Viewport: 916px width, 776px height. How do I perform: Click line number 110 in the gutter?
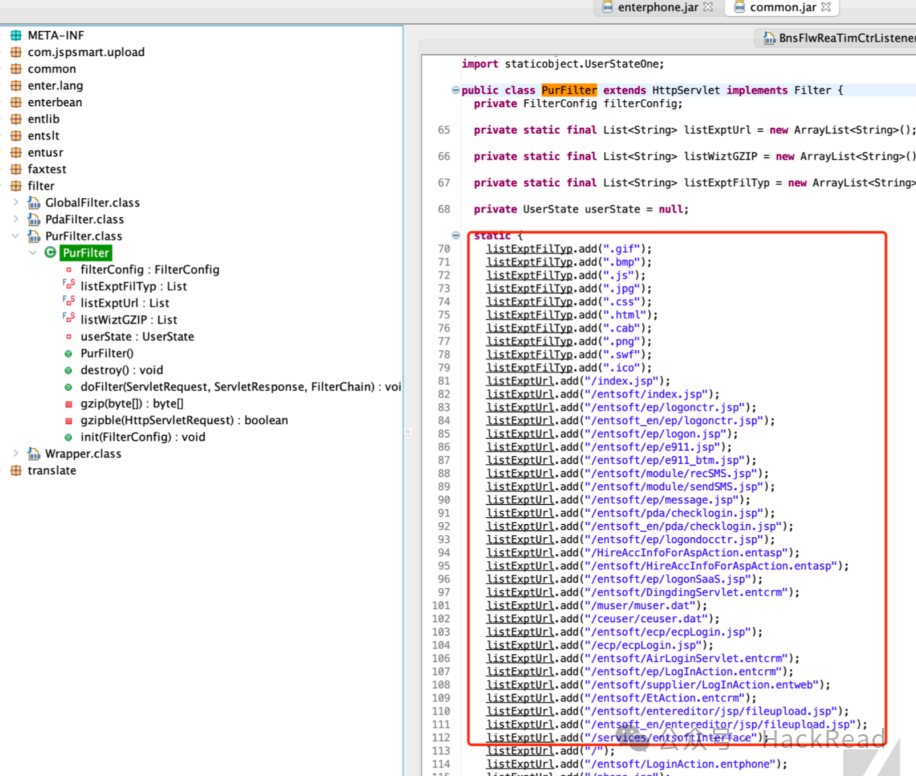click(x=441, y=711)
